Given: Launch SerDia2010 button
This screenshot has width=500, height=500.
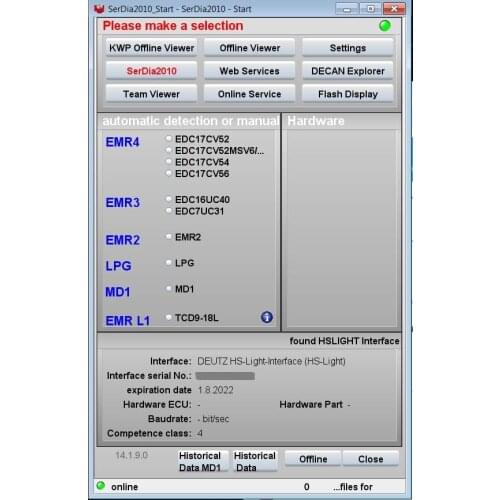Looking at the screenshot, I should click(151, 71).
